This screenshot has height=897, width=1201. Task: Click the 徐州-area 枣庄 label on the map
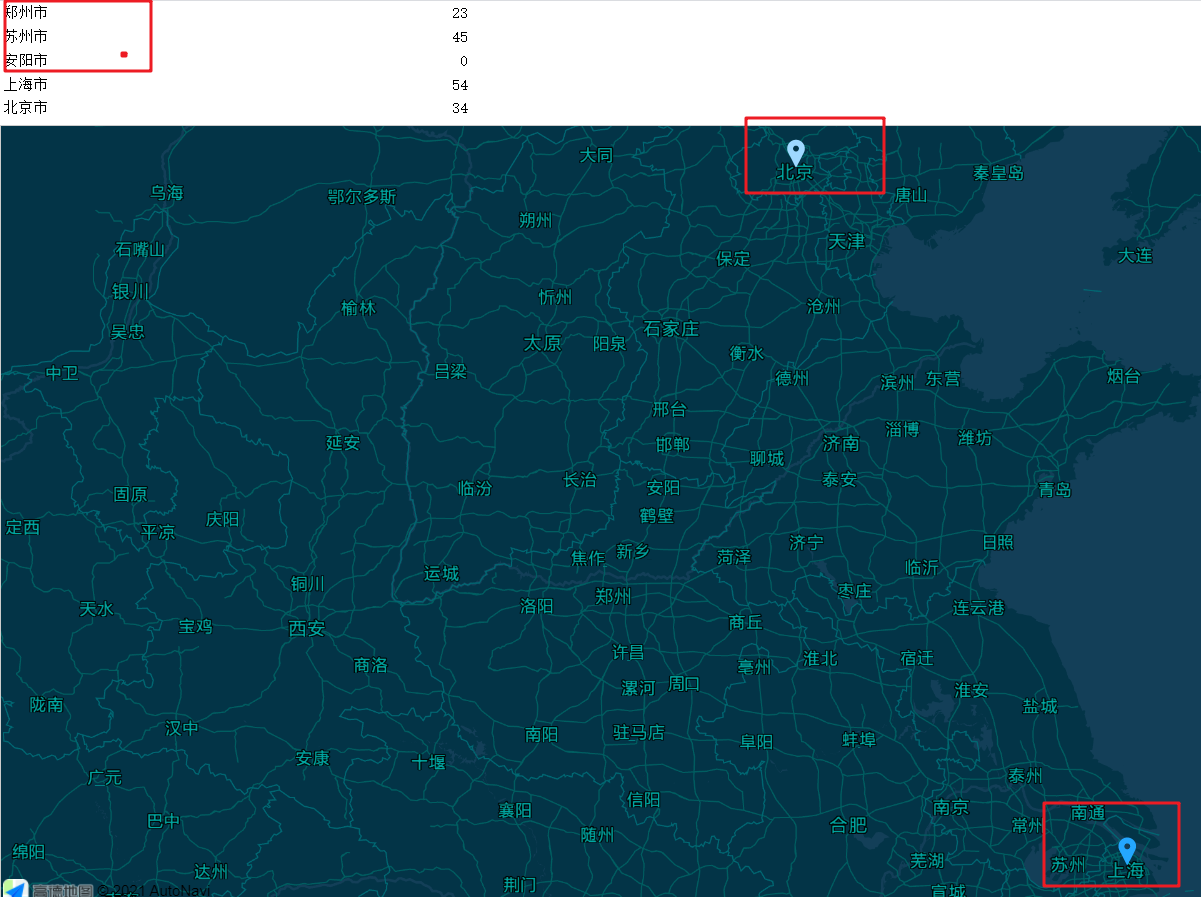point(854,591)
